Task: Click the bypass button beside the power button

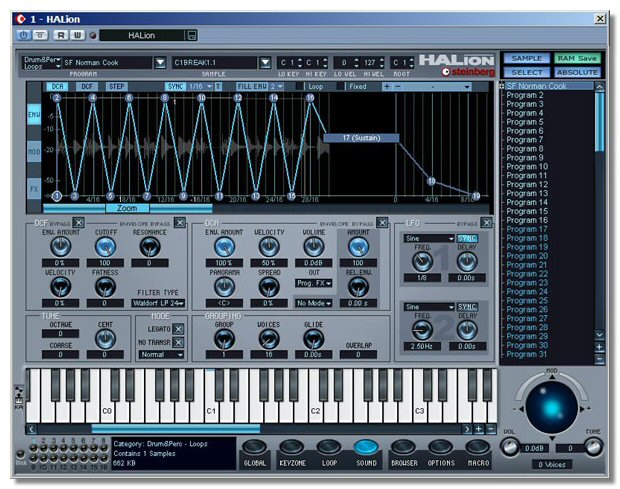Action: click(40, 35)
